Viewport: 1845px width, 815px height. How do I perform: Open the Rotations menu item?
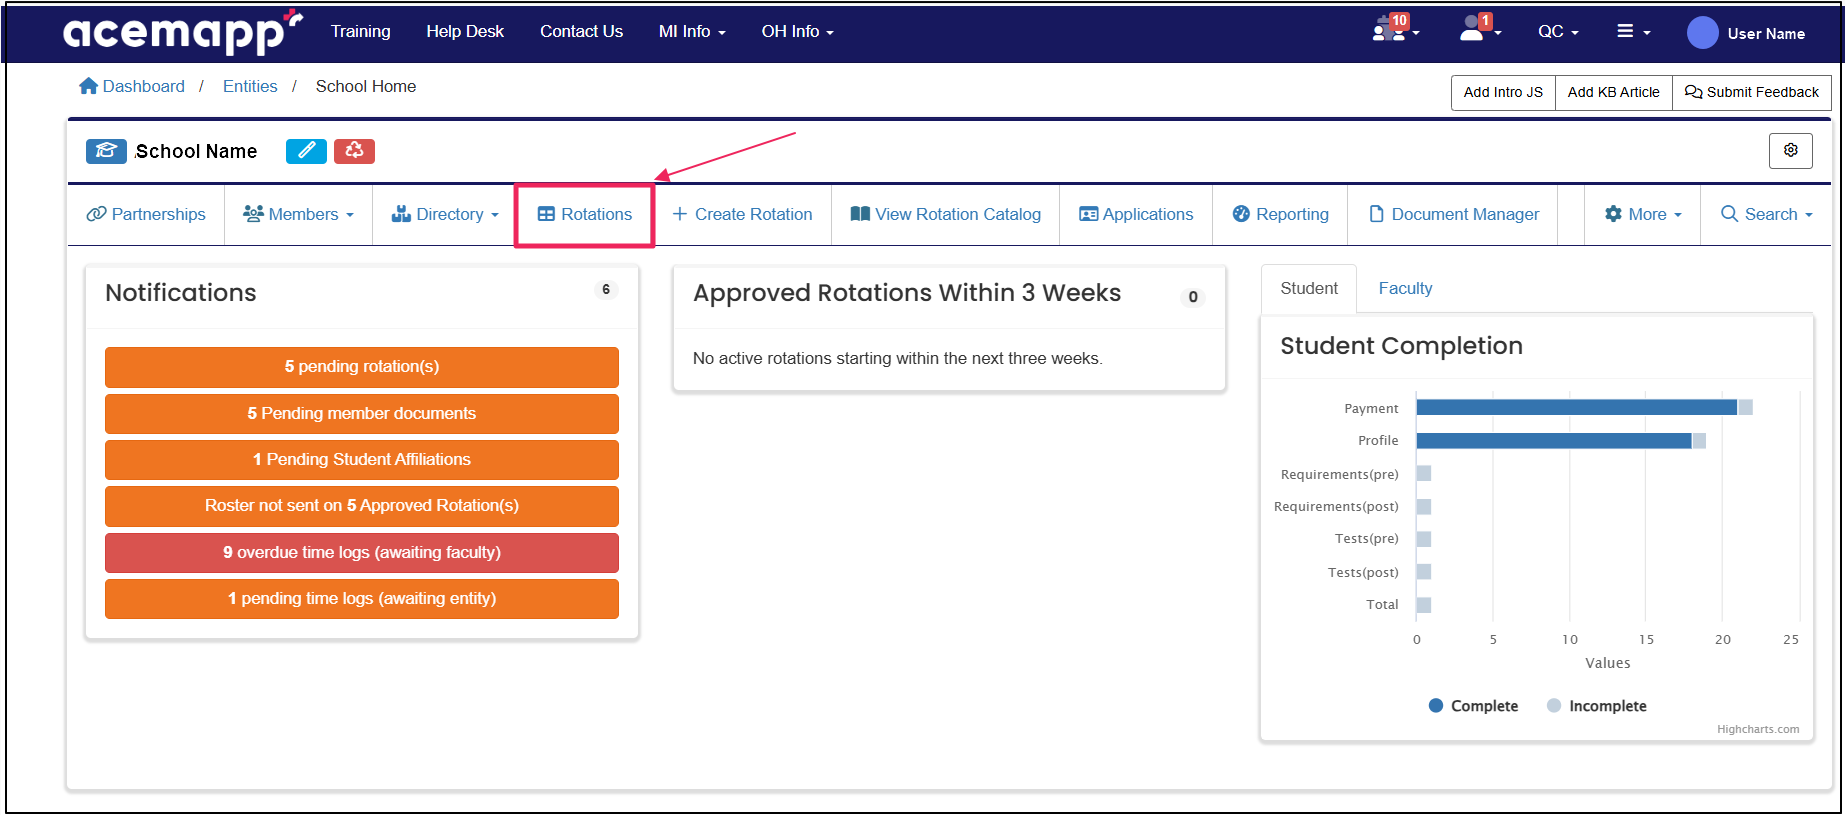click(x=585, y=215)
